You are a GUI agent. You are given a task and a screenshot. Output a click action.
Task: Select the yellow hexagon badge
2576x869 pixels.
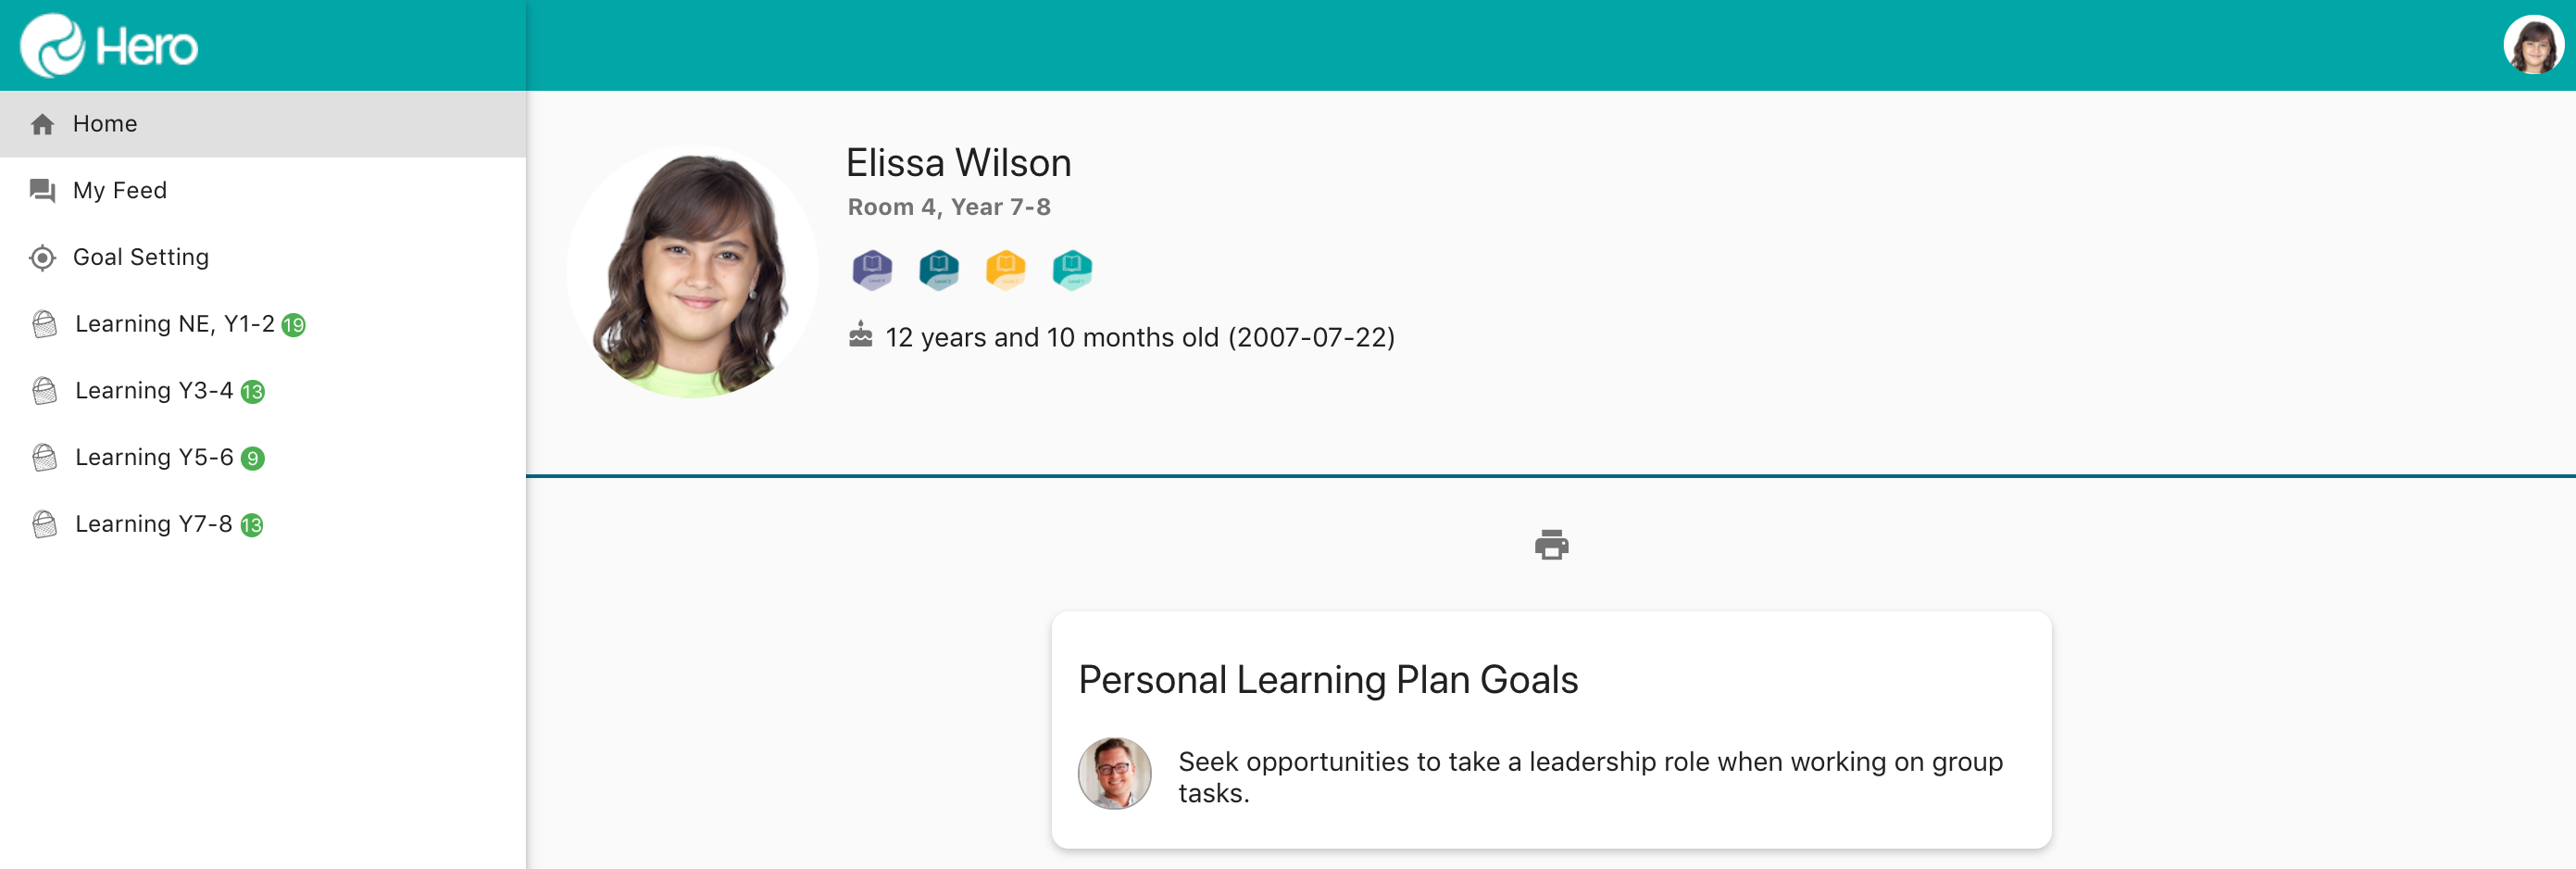(1005, 269)
